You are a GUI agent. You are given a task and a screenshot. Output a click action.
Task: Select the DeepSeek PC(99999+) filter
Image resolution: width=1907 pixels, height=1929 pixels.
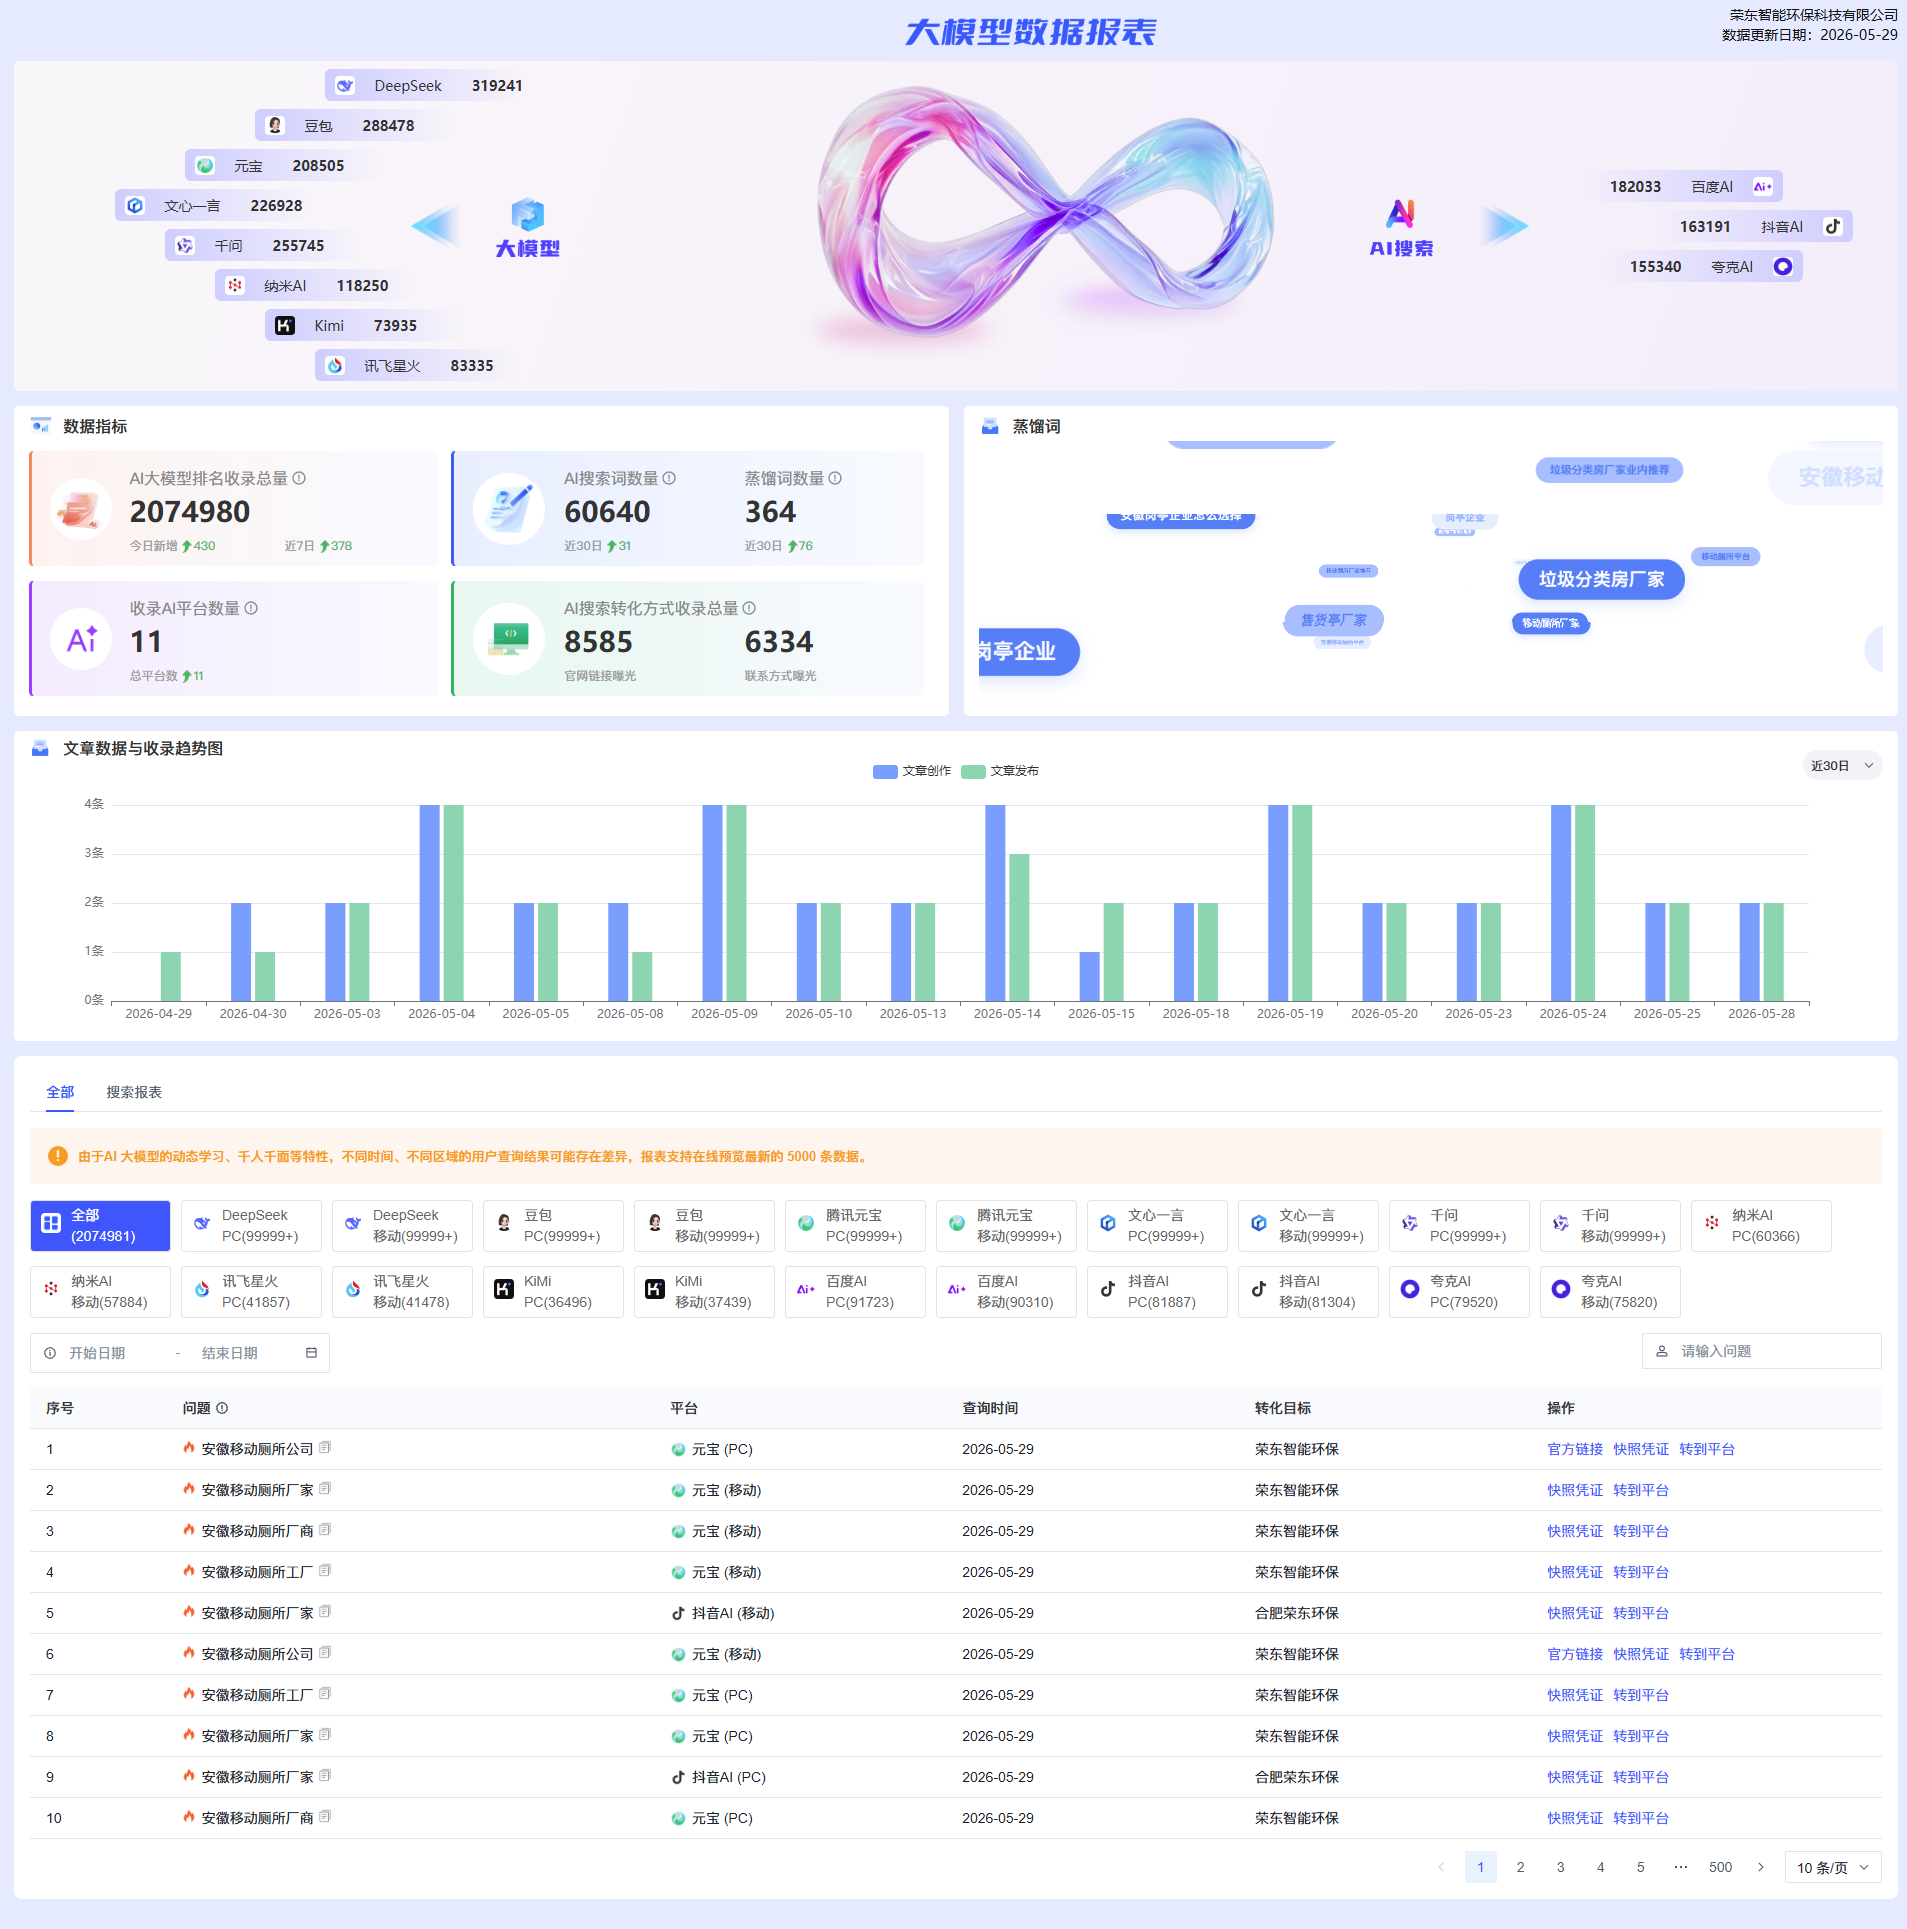point(251,1226)
